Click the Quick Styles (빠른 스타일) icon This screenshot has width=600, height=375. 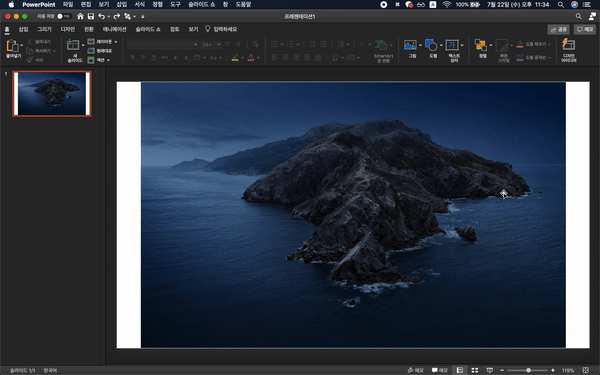point(502,46)
